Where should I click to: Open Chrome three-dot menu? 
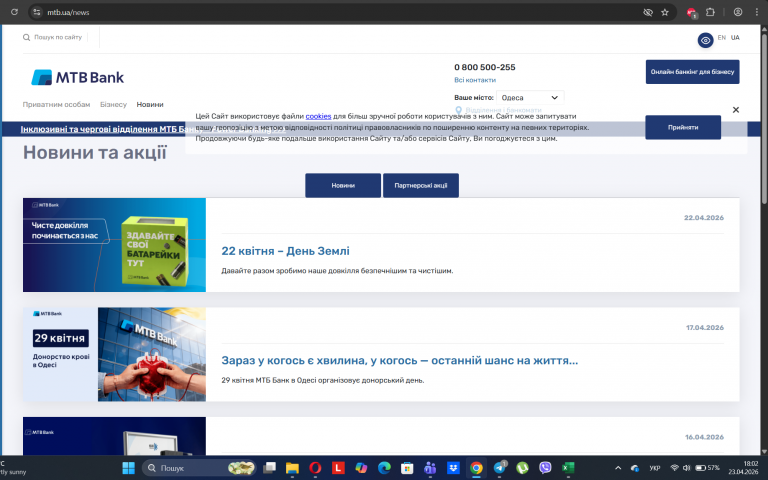756,12
